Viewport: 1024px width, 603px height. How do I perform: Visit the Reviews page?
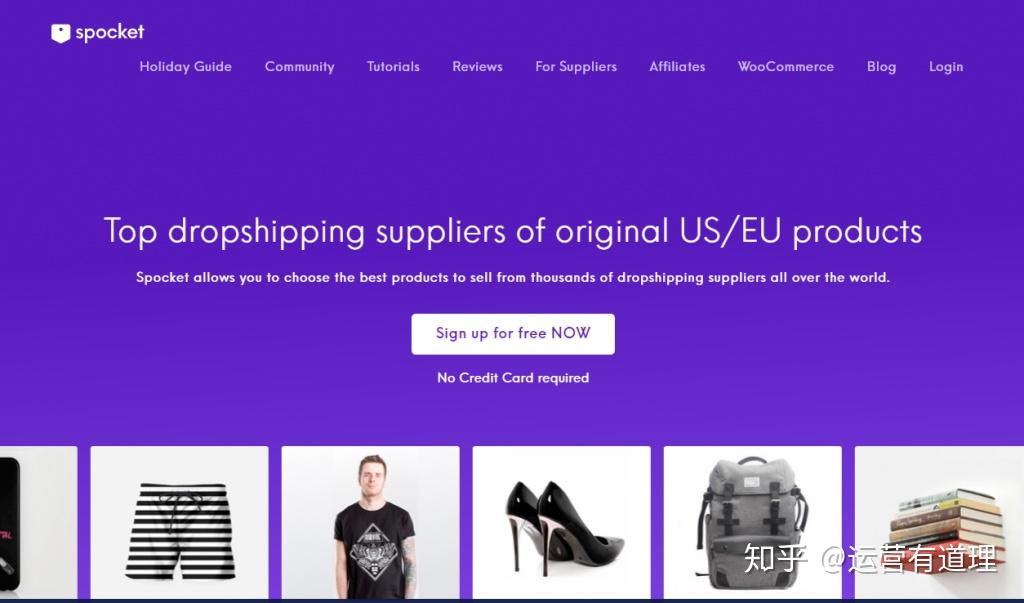[x=477, y=67]
